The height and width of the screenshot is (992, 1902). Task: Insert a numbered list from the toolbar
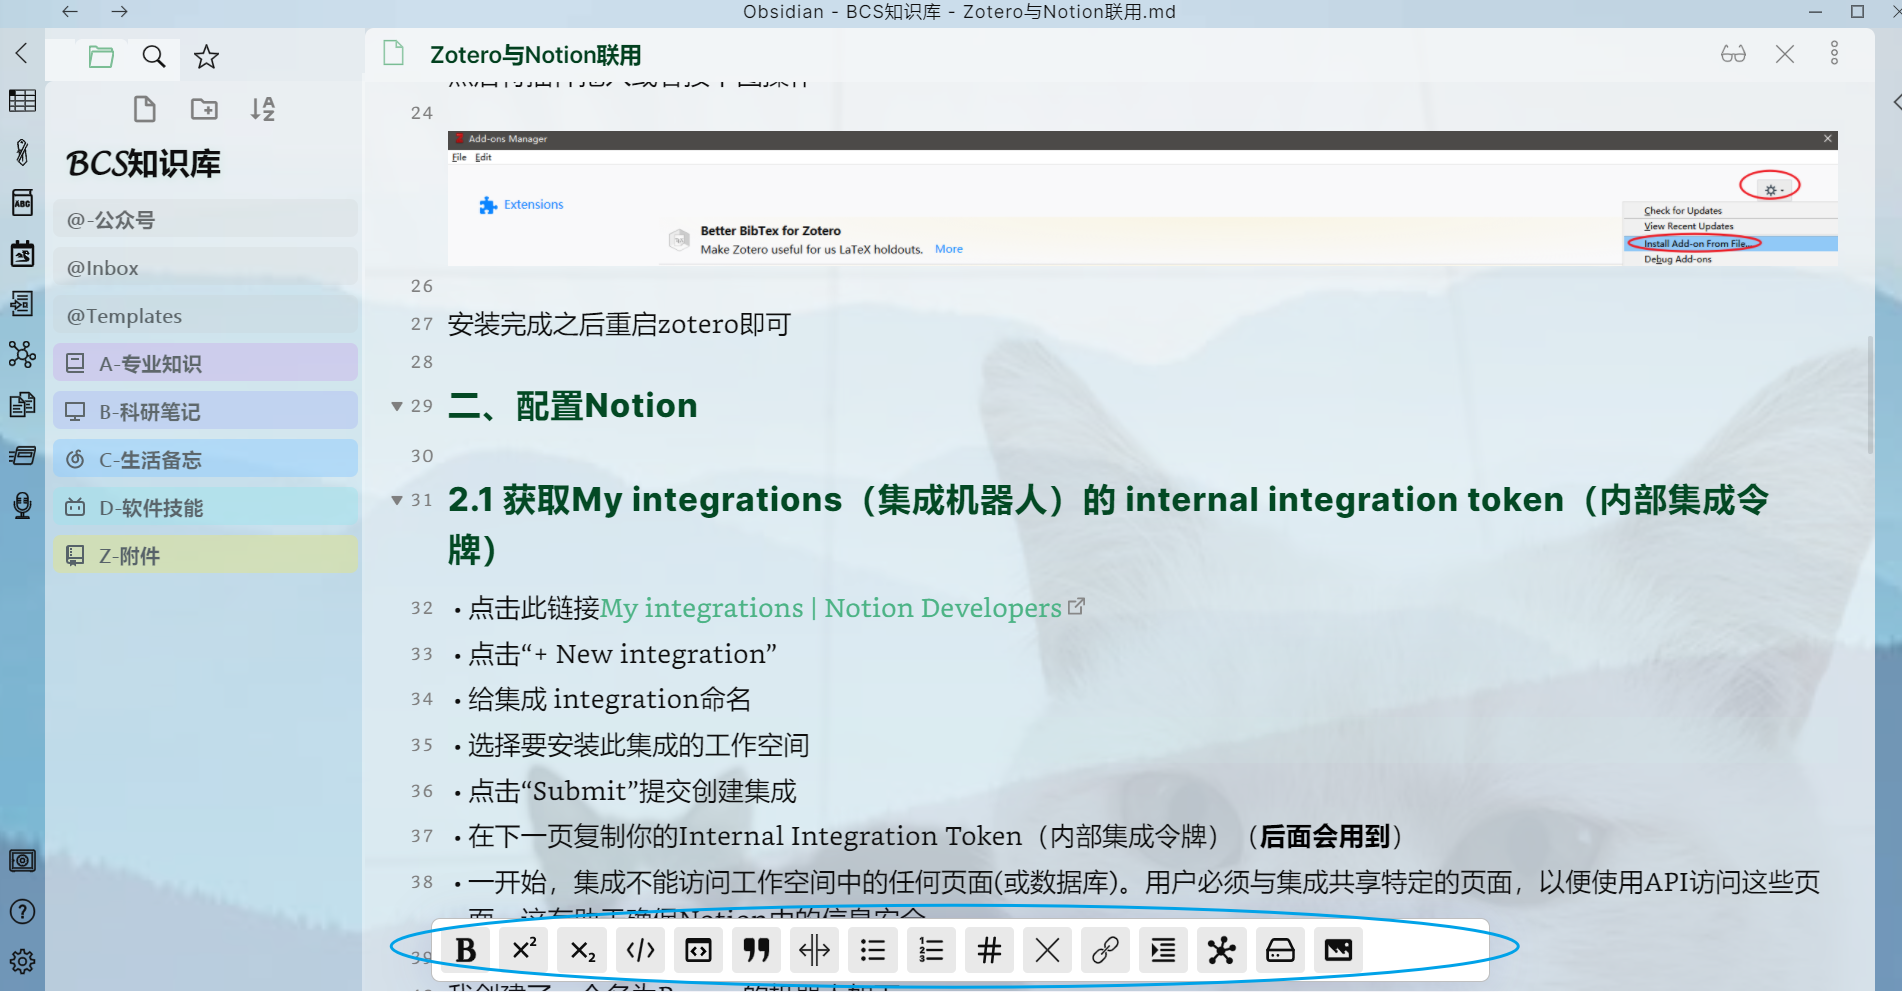(931, 950)
